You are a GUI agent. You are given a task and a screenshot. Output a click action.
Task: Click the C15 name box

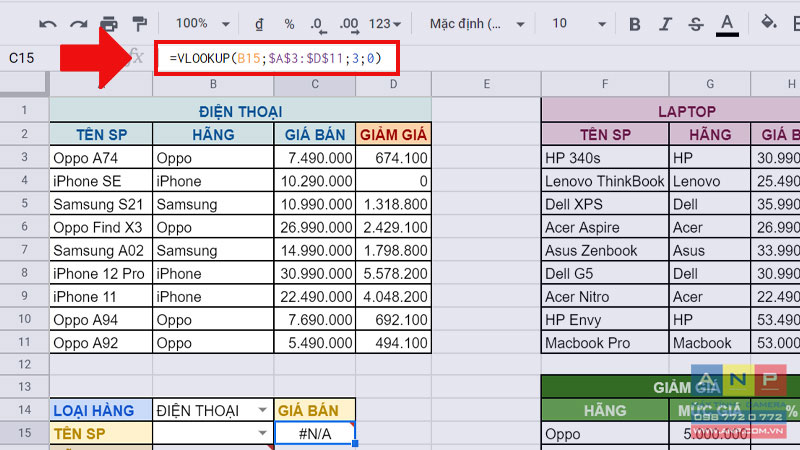(x=22, y=58)
